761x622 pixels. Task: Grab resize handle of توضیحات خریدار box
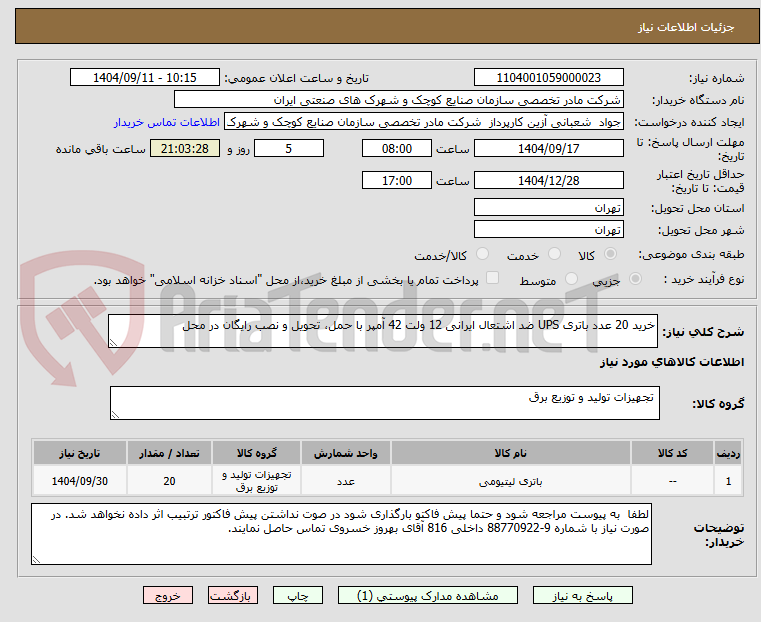click(36, 559)
